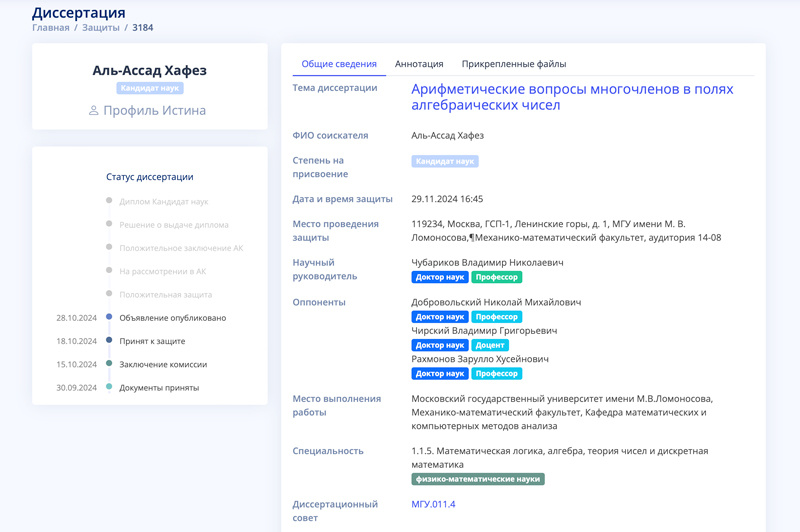Go to Защиты in the breadcrumb
Image resolution: width=800 pixels, height=532 pixels.
101,28
